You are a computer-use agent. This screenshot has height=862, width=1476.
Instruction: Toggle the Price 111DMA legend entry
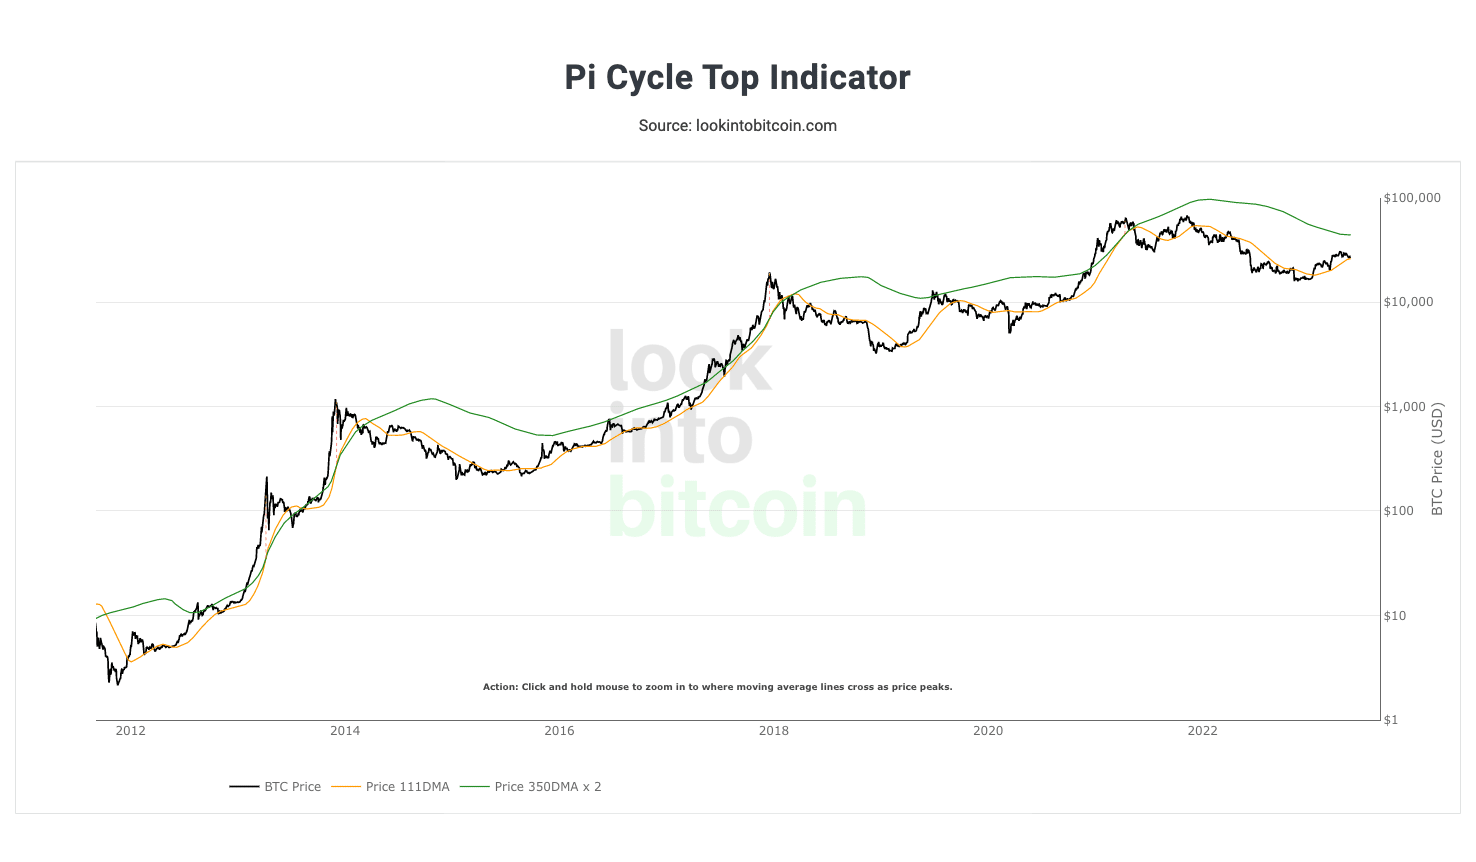[391, 787]
